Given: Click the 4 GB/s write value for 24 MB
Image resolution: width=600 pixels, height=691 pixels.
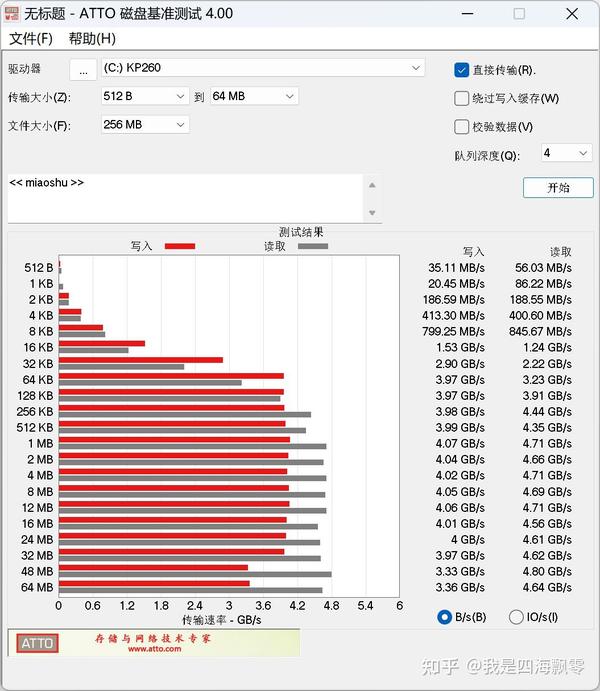Looking at the screenshot, I should click(x=467, y=540).
